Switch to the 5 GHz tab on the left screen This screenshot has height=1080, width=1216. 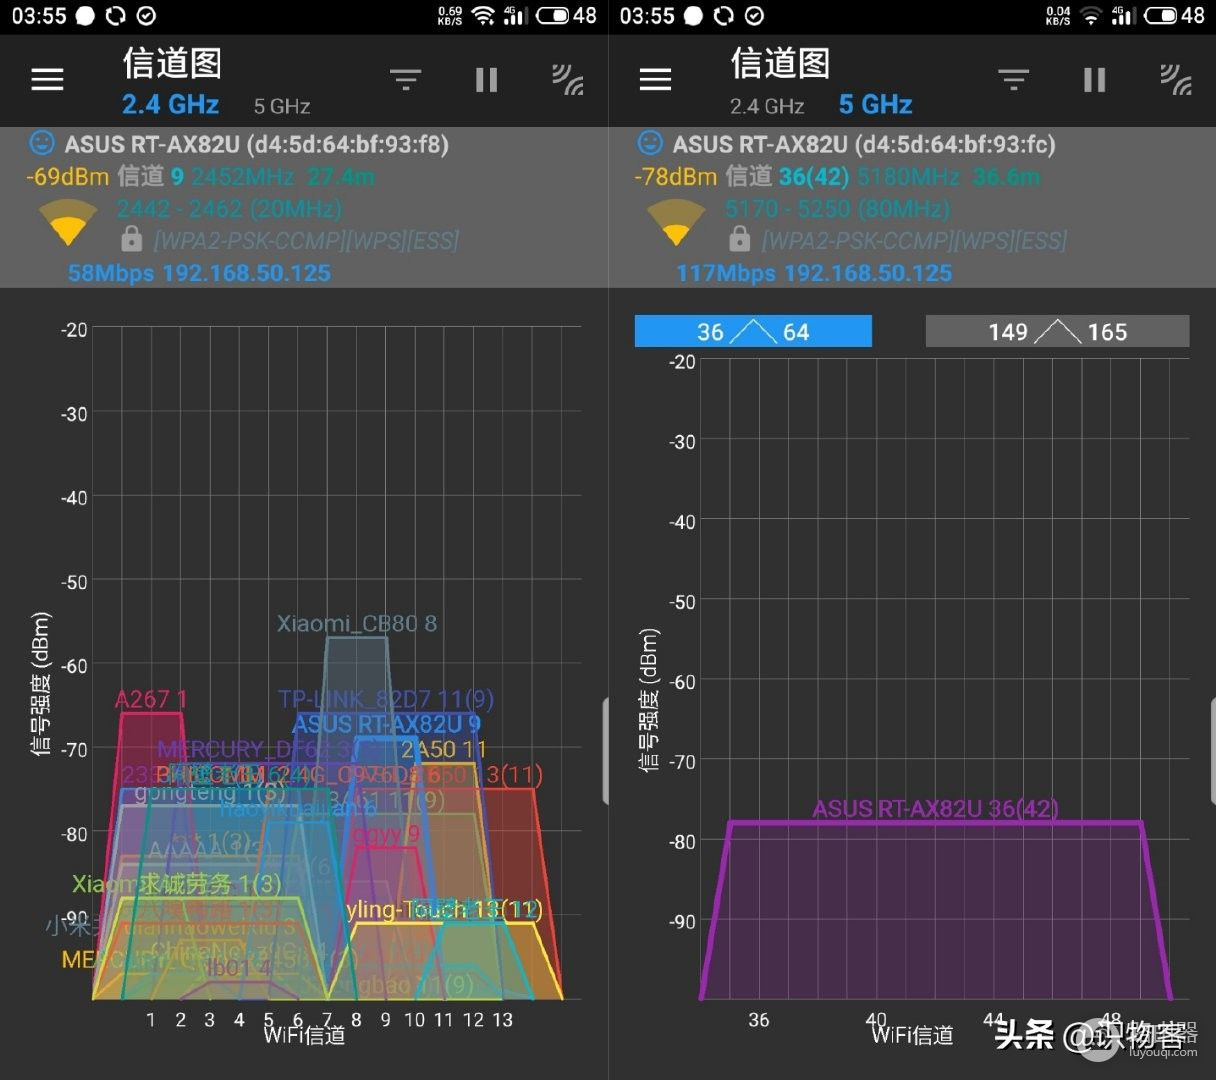pyautogui.click(x=280, y=105)
